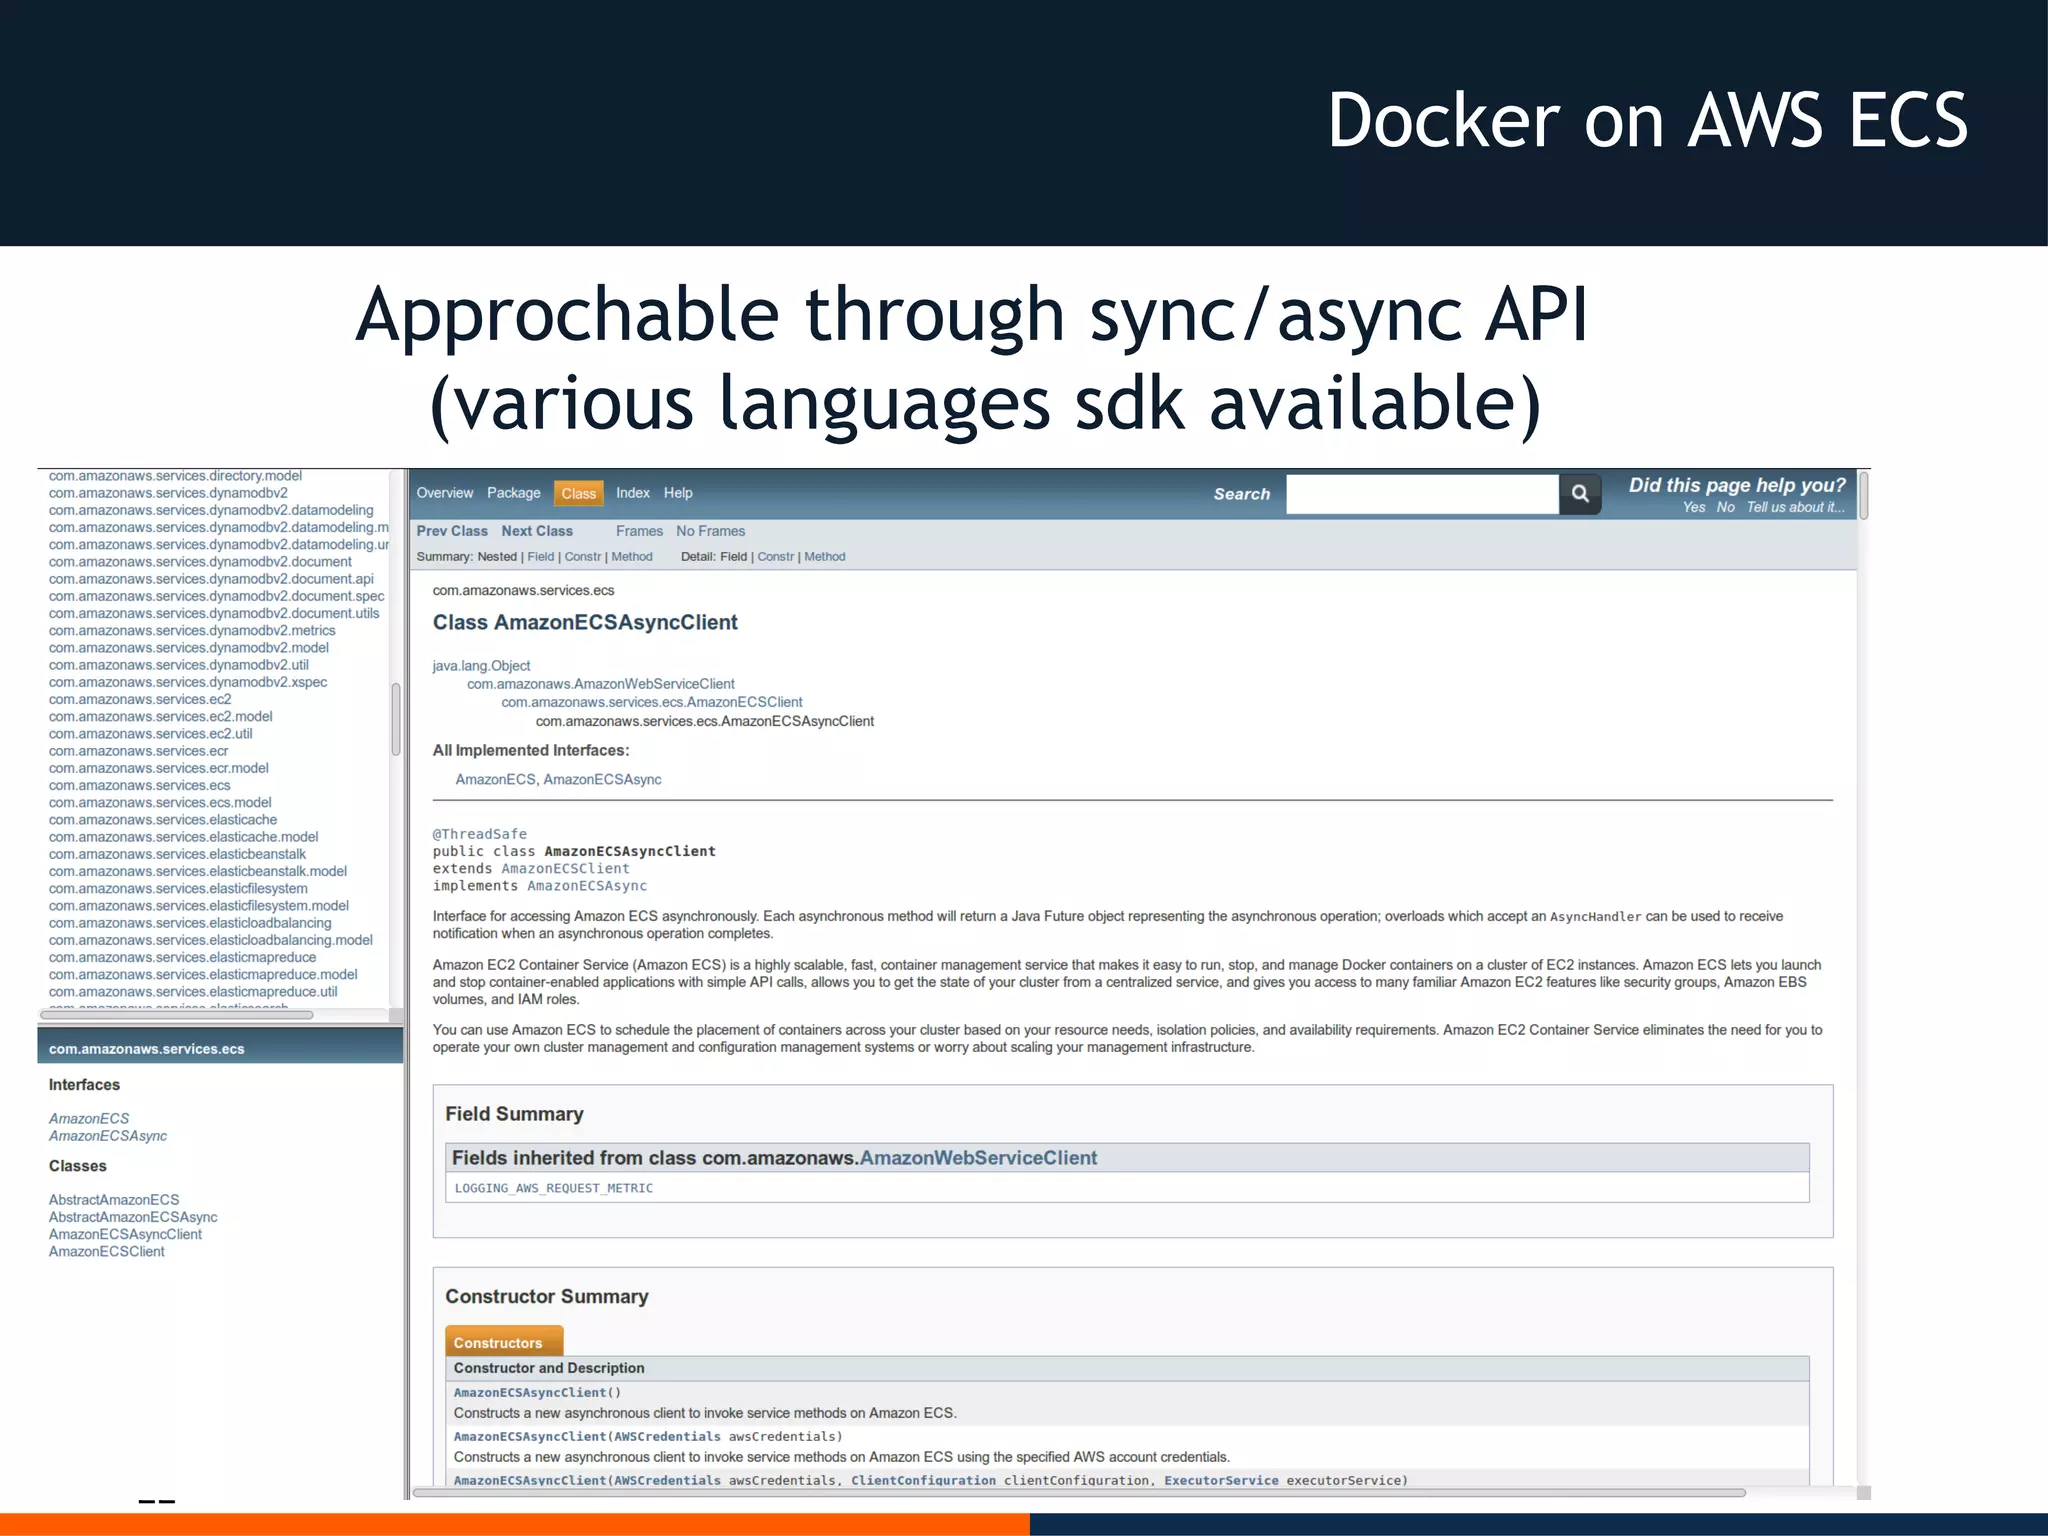The image size is (2048, 1536).
Task: Open com.amazonaws.services.elasticloadbalancing package
Action: coord(190,923)
